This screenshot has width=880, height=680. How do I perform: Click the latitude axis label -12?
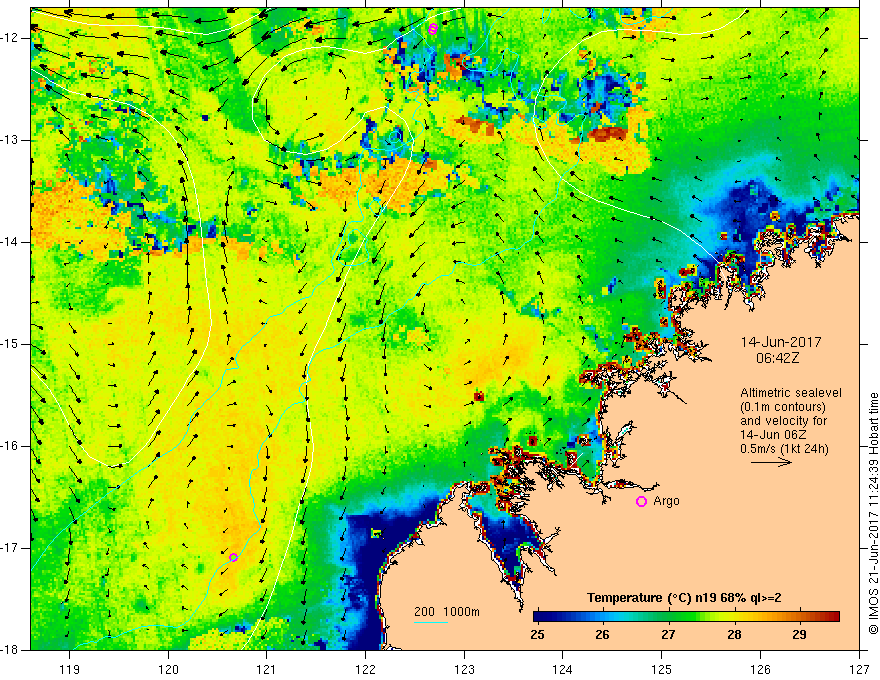tap(12, 38)
